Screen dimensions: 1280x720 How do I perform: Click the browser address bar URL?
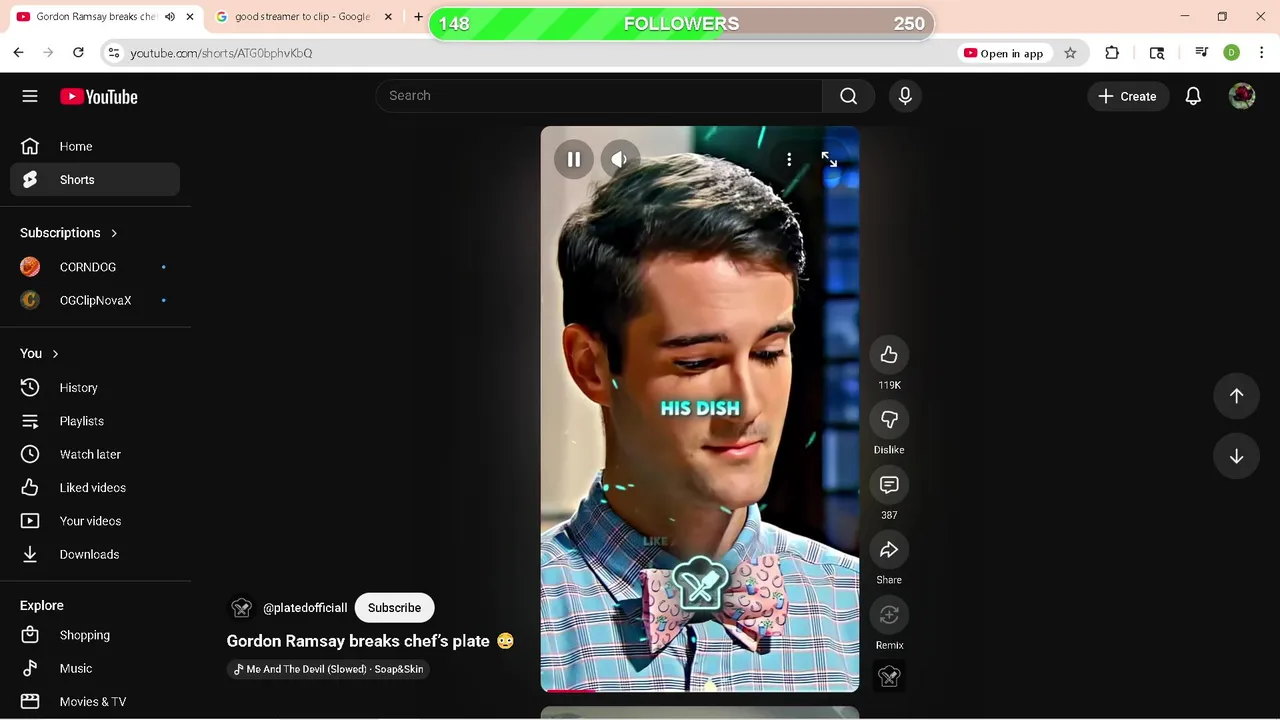point(221,53)
